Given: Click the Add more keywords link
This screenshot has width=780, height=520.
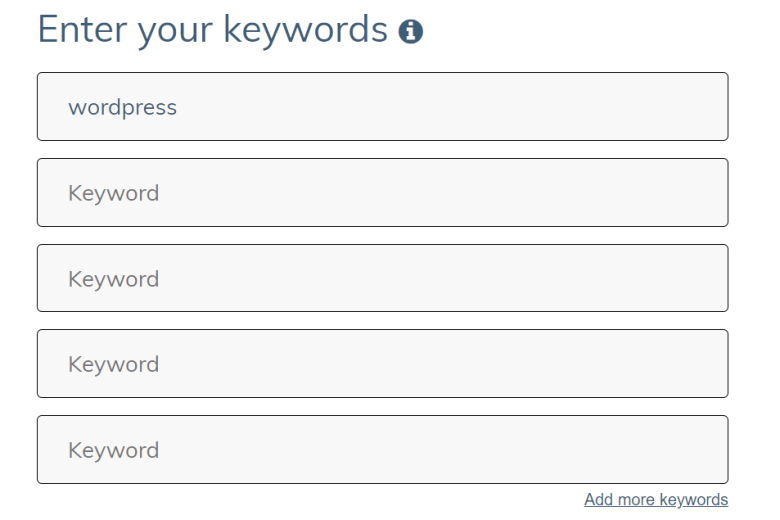Looking at the screenshot, I should coord(656,499).
